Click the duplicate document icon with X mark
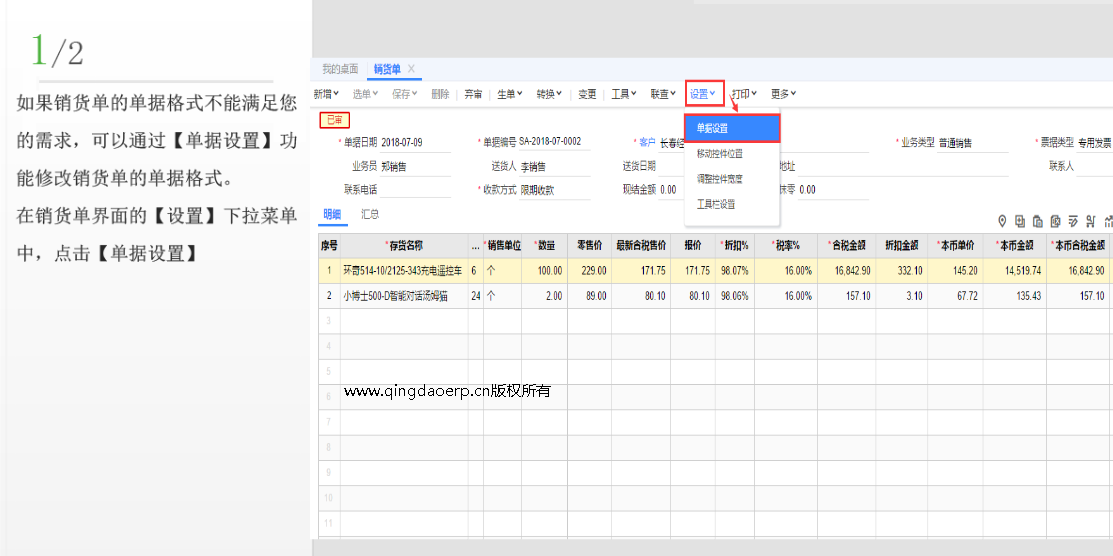The width and height of the screenshot is (1113, 556). coord(1055,221)
